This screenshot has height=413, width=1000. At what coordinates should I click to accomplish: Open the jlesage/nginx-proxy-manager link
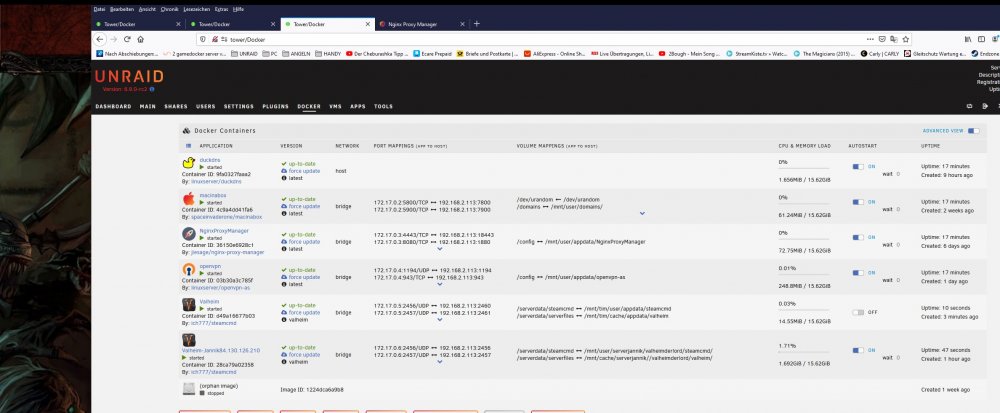pos(227,252)
